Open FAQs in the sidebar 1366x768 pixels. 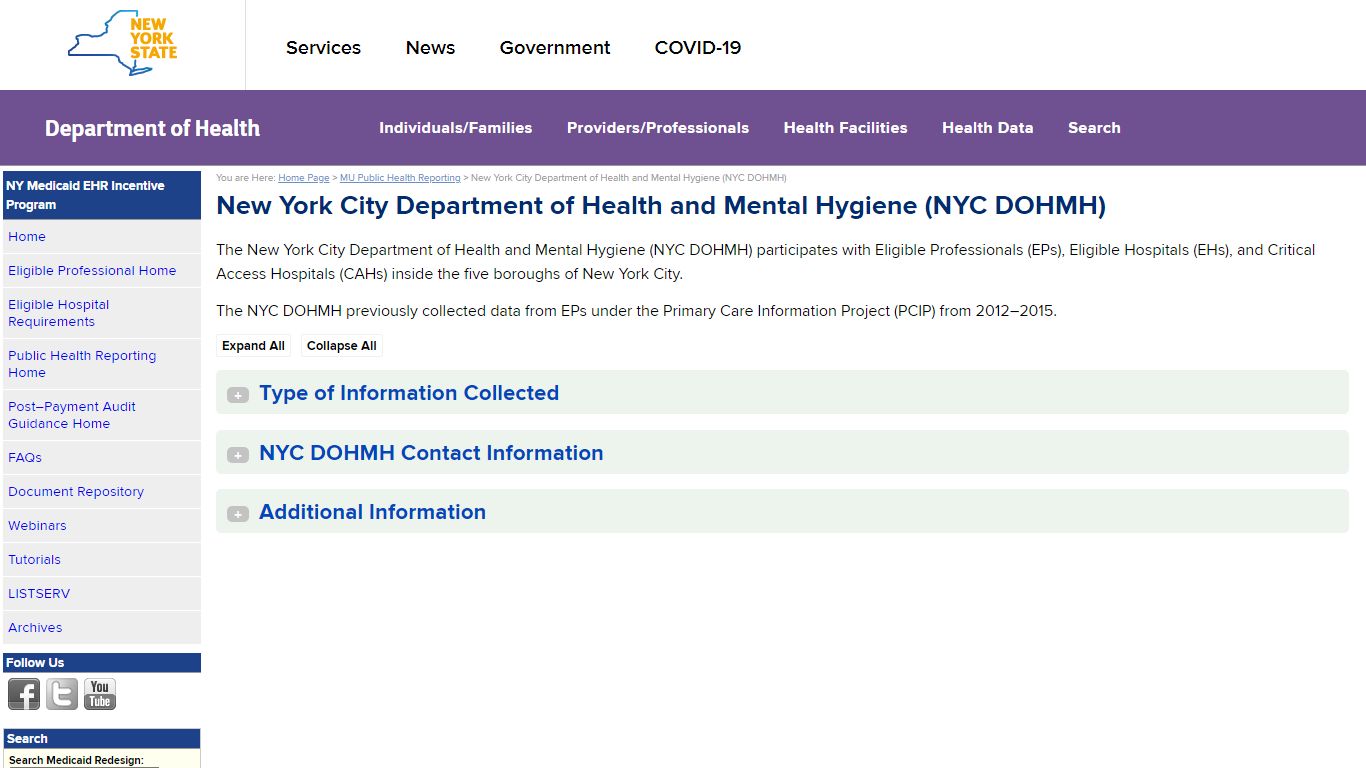pyautogui.click(x=25, y=458)
